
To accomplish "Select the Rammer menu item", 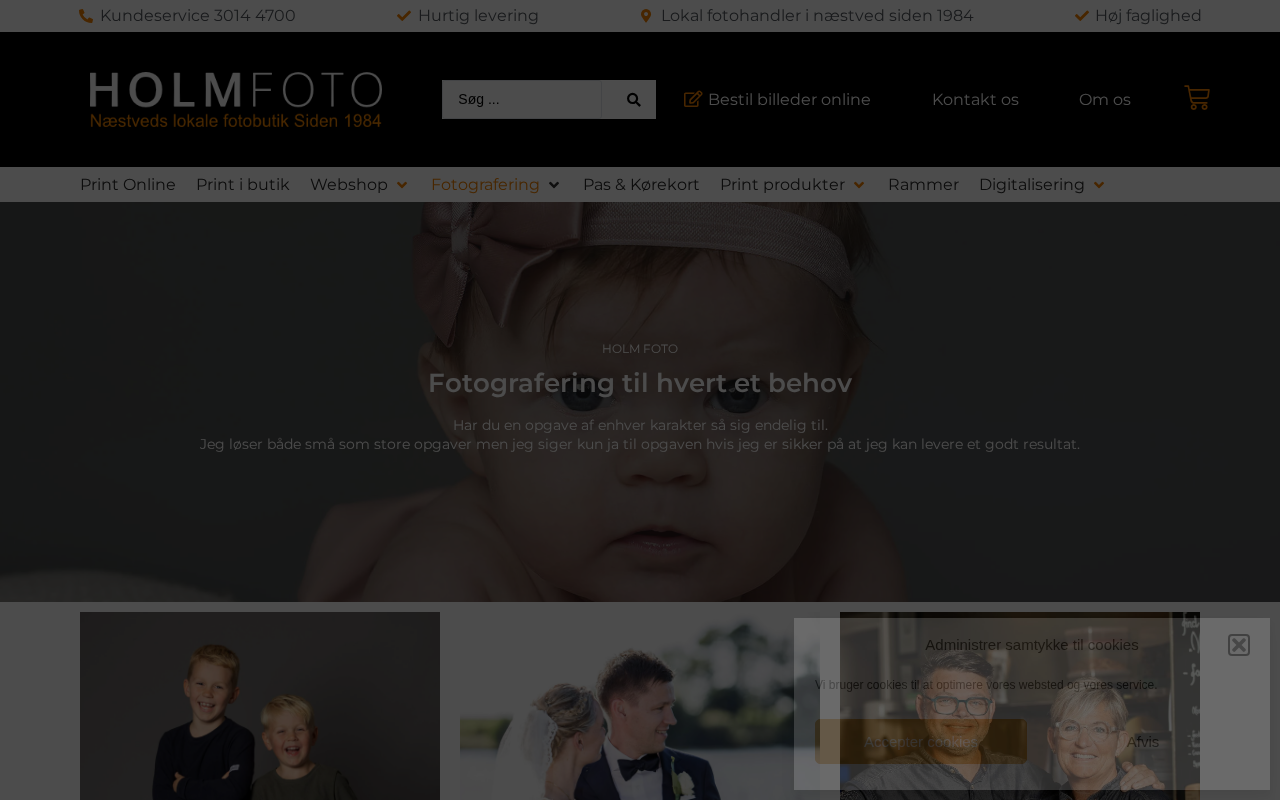I will click(x=923, y=185).
